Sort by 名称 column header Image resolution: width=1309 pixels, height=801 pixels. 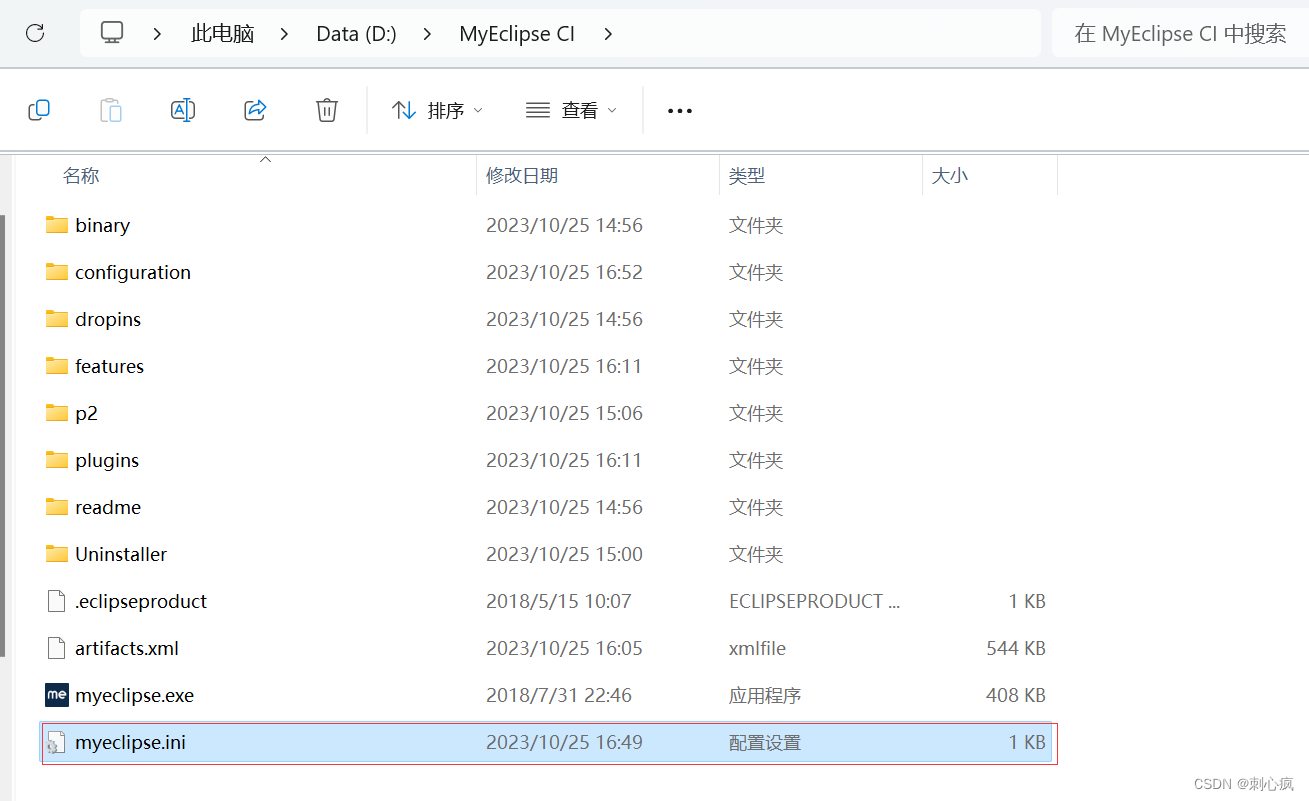point(81,176)
